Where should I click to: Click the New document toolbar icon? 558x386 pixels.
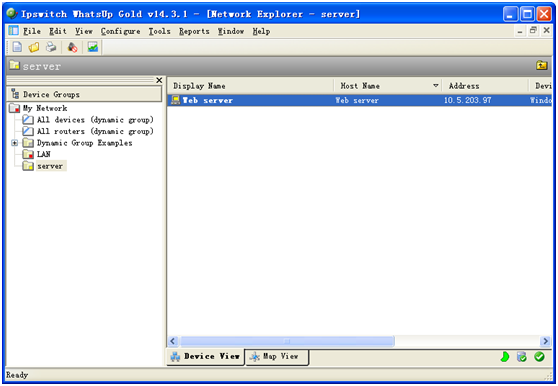pyautogui.click(x=17, y=47)
